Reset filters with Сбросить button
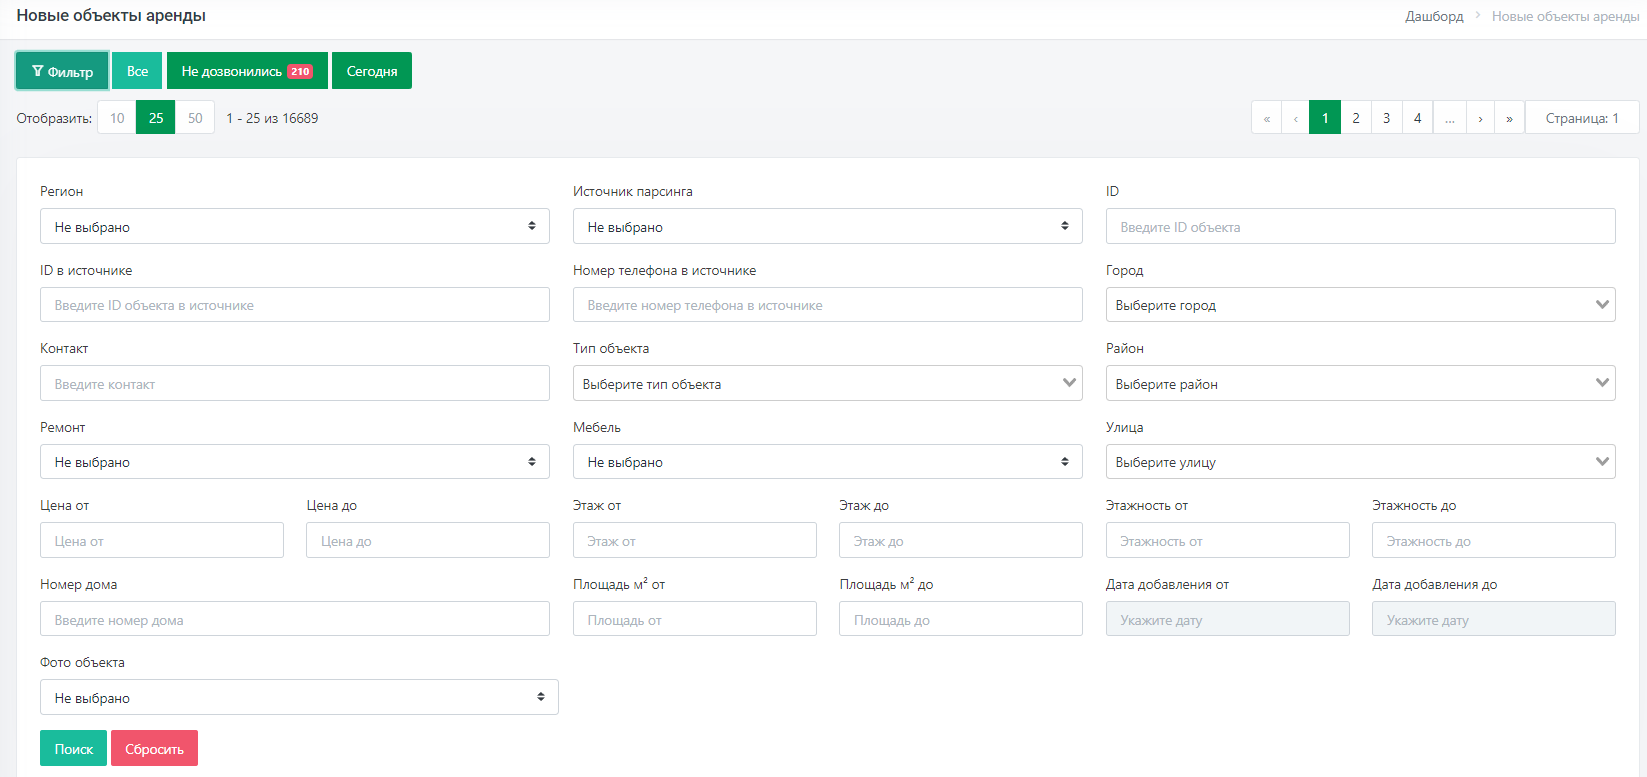 pyautogui.click(x=154, y=748)
